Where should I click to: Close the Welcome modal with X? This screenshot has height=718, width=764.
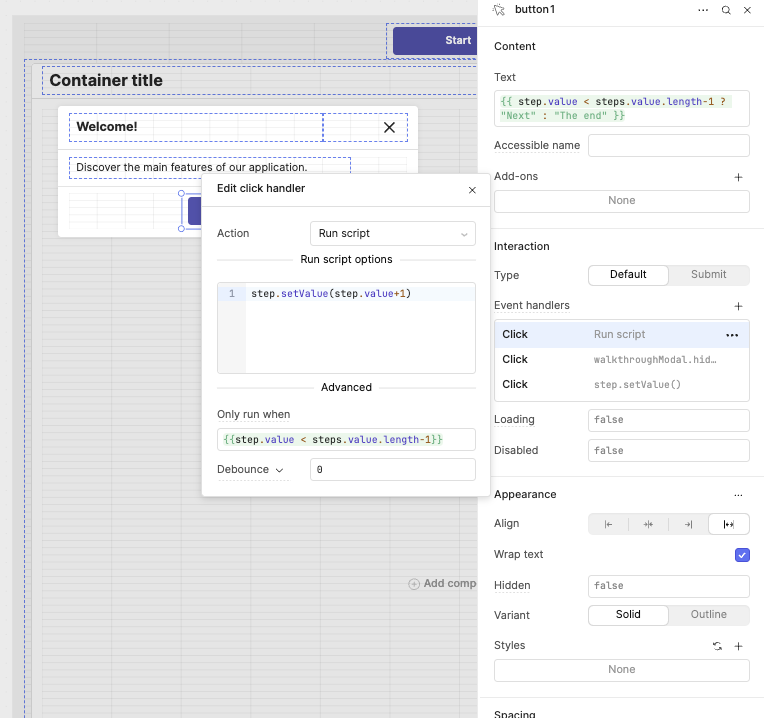pos(390,127)
